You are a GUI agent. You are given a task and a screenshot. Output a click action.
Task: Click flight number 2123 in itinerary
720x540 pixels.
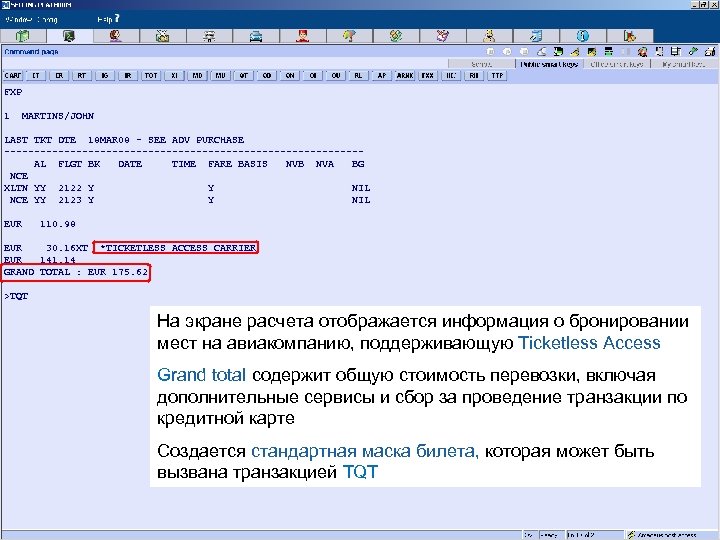pyautogui.click(x=70, y=200)
